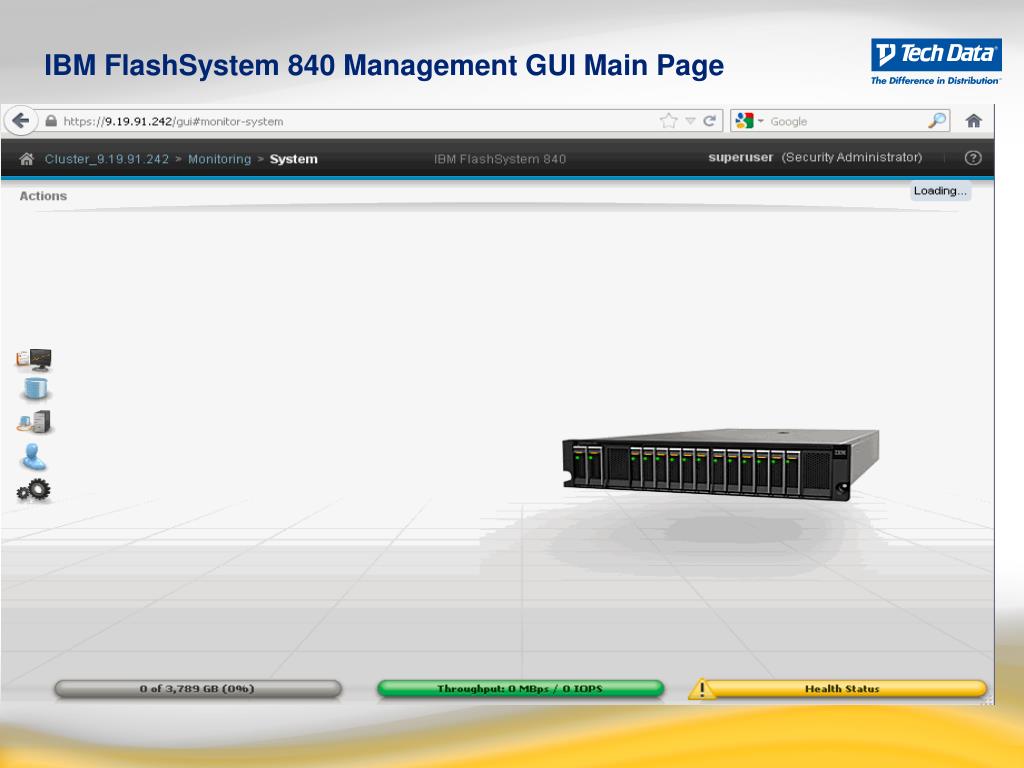Open the Settings gears sidebar icon
The image size is (1024, 768).
click(33, 490)
